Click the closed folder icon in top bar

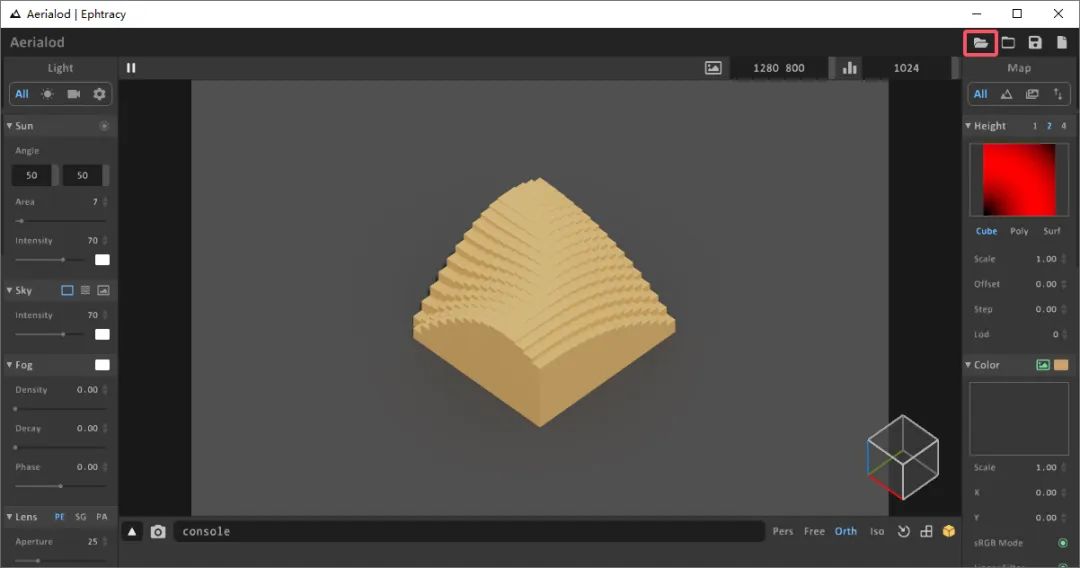pyautogui.click(x=1008, y=43)
